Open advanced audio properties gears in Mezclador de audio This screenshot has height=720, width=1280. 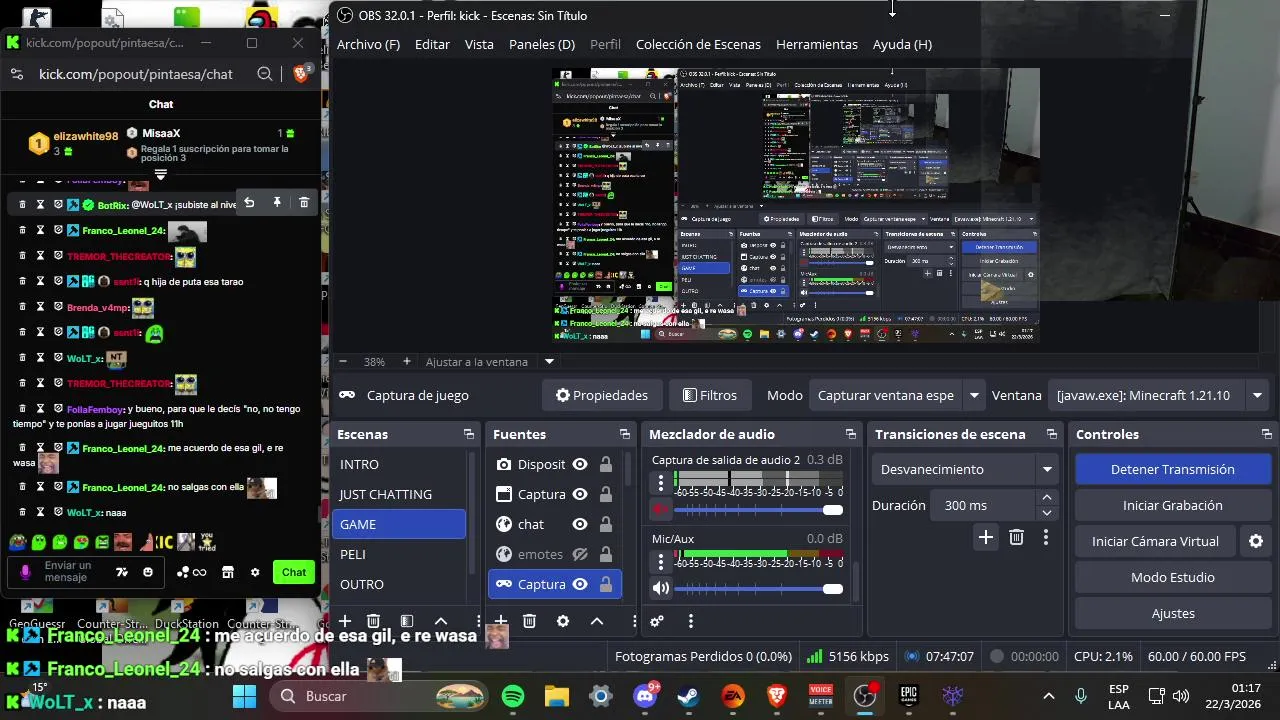(x=657, y=621)
